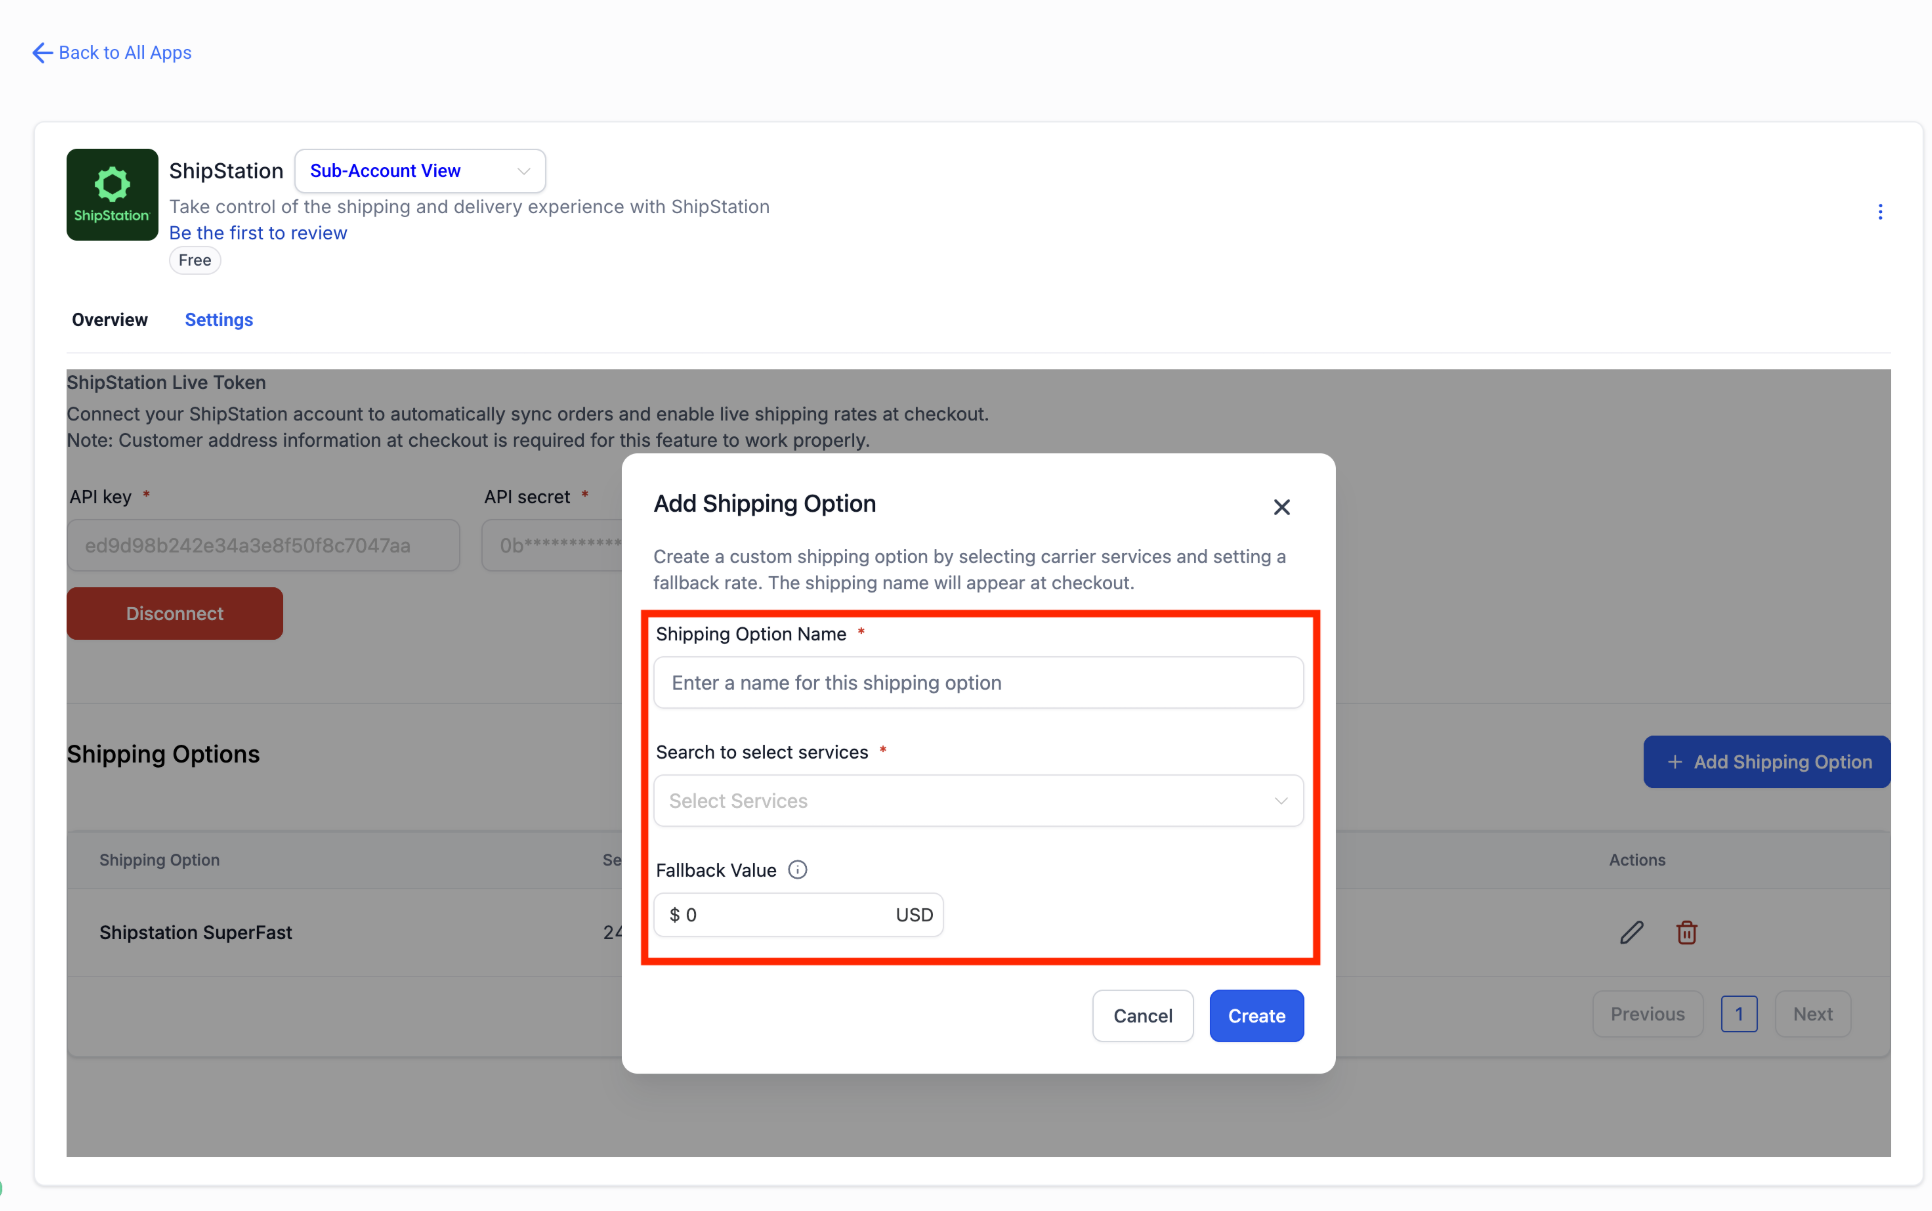Click the Next pagination button
Screen dimensions: 1932x1211
(x=1812, y=1014)
